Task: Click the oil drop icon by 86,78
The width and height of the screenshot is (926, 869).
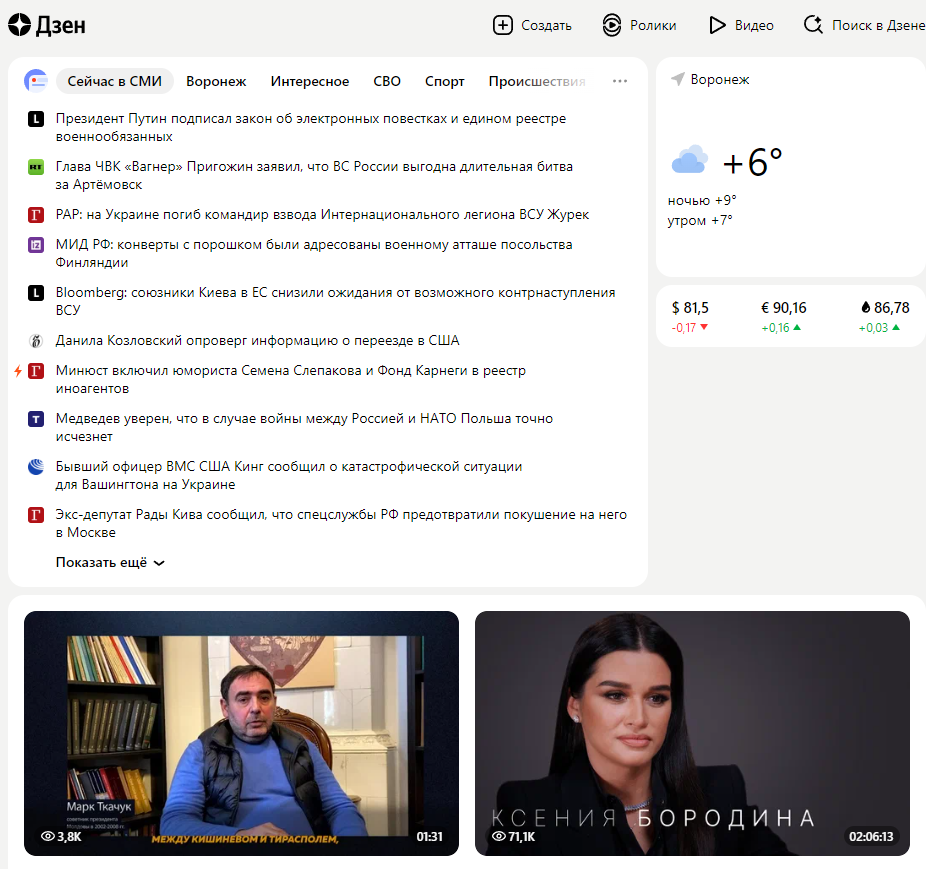Action: pos(866,307)
